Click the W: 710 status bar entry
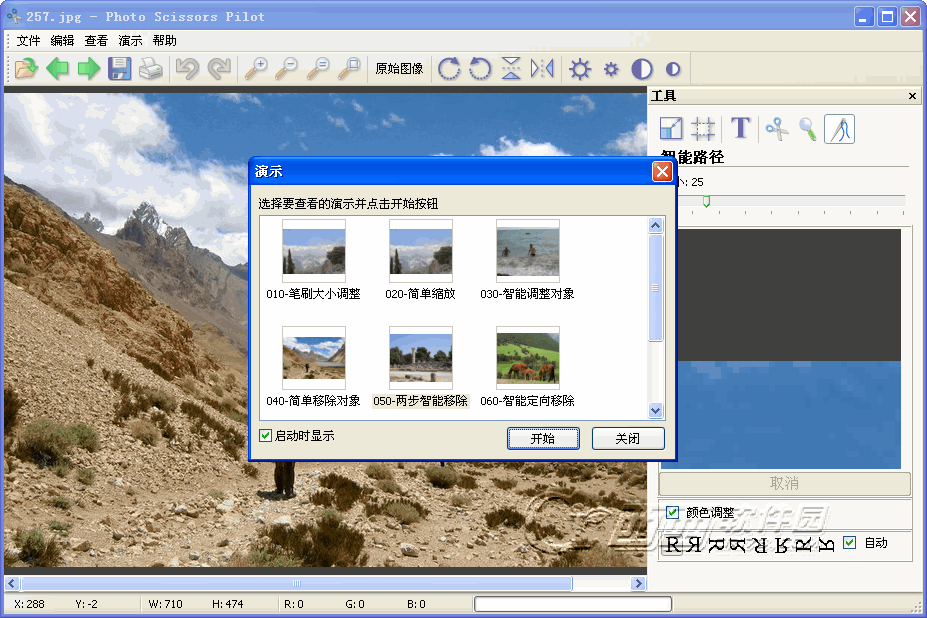Image resolution: width=927 pixels, height=618 pixels. click(x=166, y=604)
